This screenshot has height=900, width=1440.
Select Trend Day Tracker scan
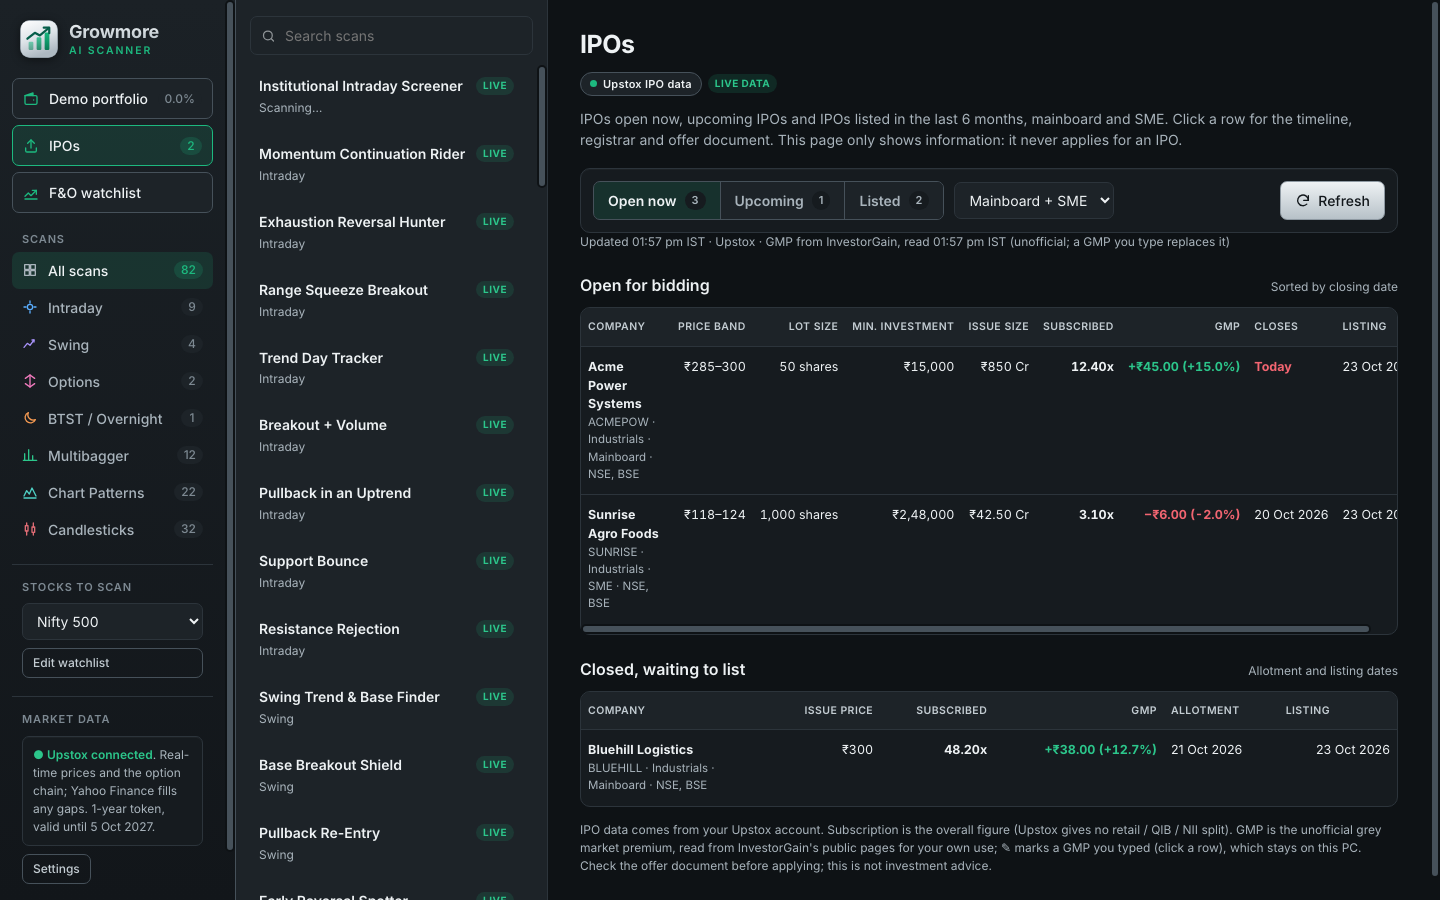coord(386,368)
